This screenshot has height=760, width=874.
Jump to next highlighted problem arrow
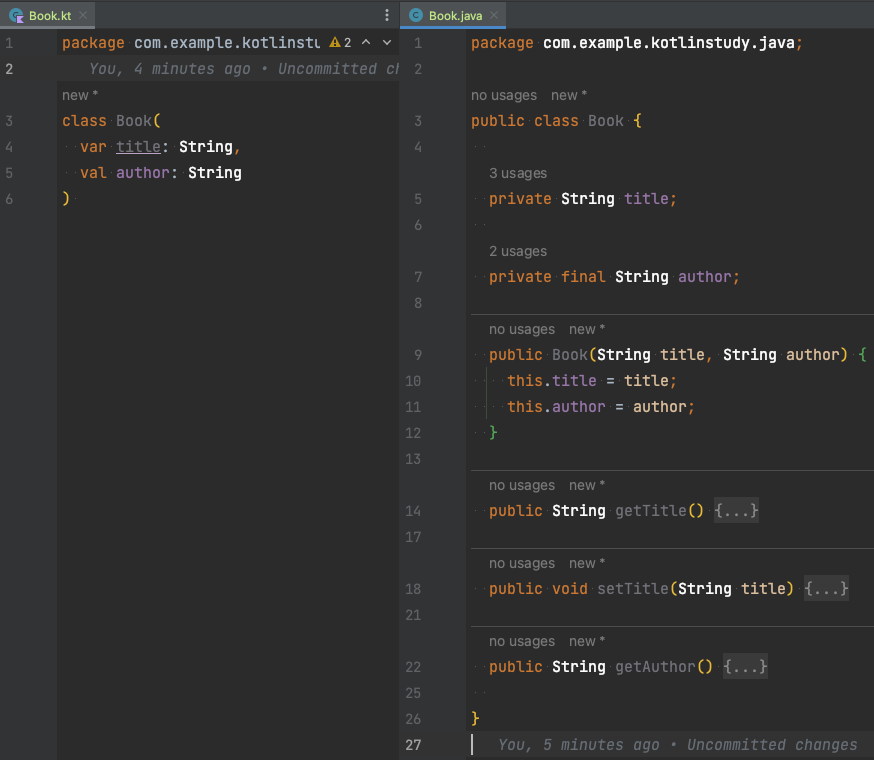[387, 42]
